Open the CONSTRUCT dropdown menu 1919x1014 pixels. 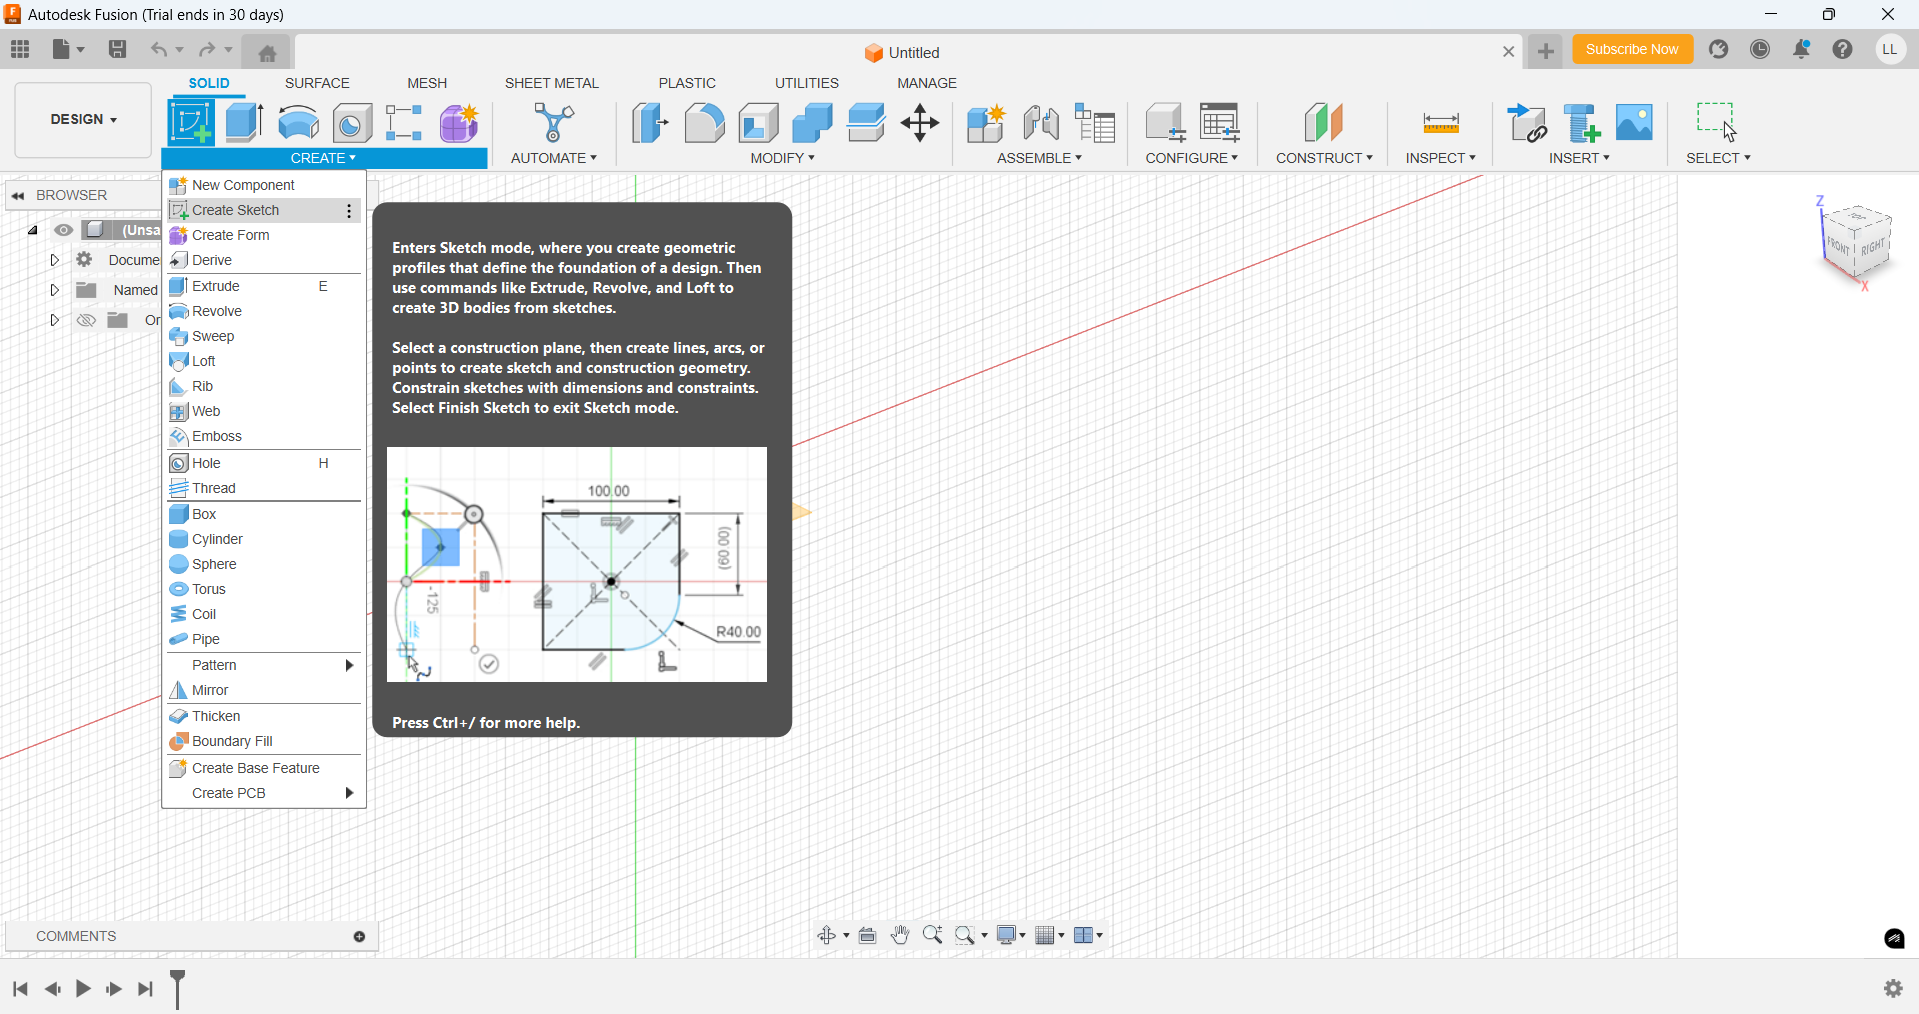pyautogui.click(x=1324, y=158)
